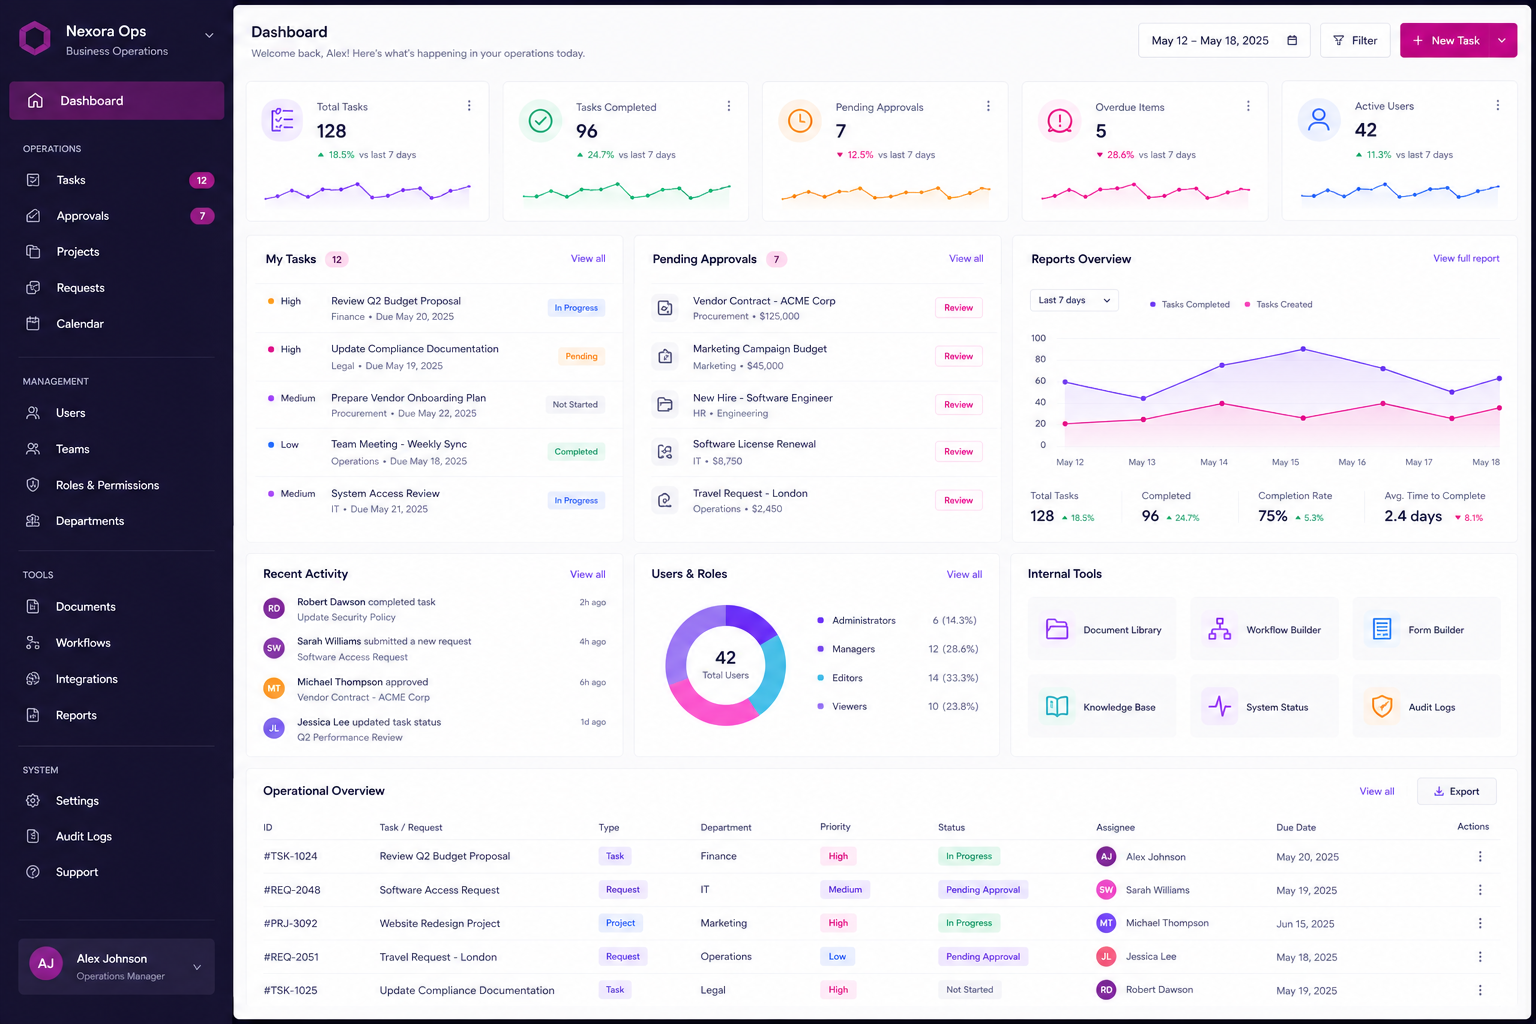Click Audit Logs shield icon in Internal Tools
Image resolution: width=1536 pixels, height=1024 pixels.
pos(1382,706)
